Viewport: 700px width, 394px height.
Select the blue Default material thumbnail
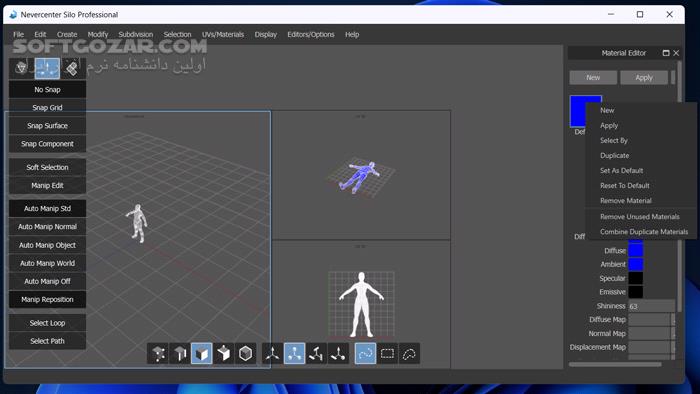579,111
